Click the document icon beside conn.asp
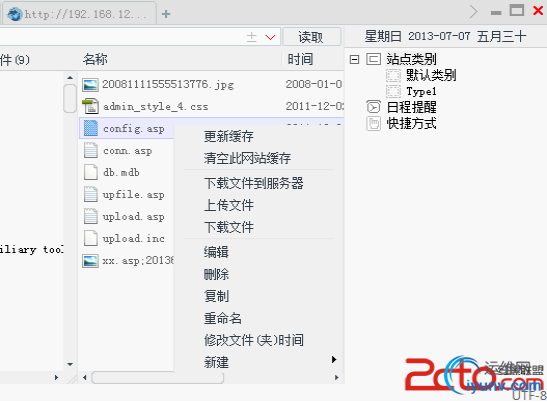Screen dimensions: 547x402 click(x=91, y=150)
